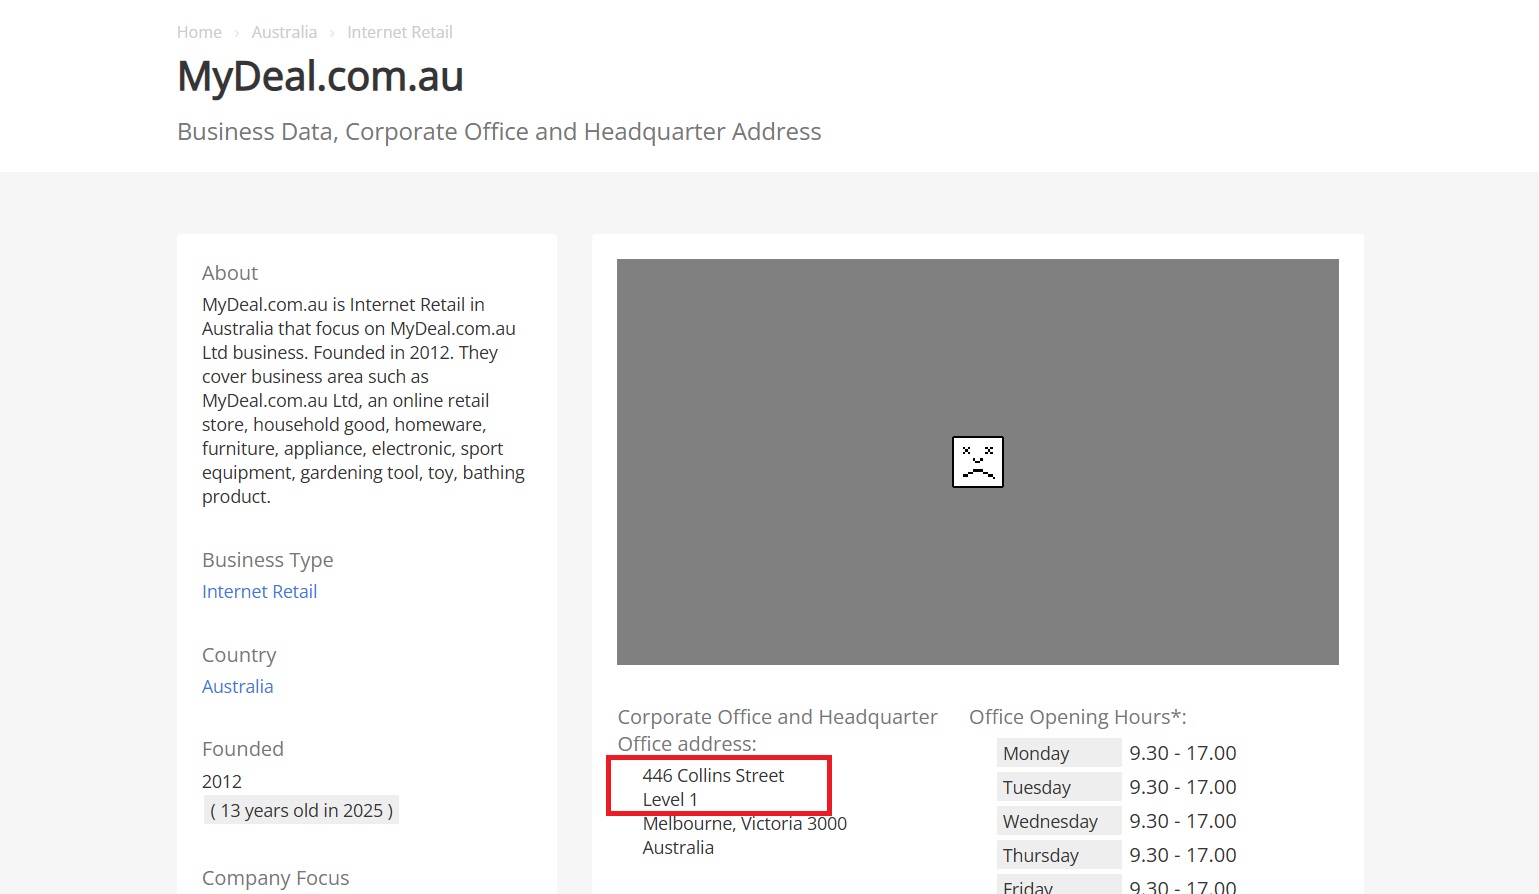The image size is (1539, 894).
Task: Open the Australia link under Country
Action: 237,686
